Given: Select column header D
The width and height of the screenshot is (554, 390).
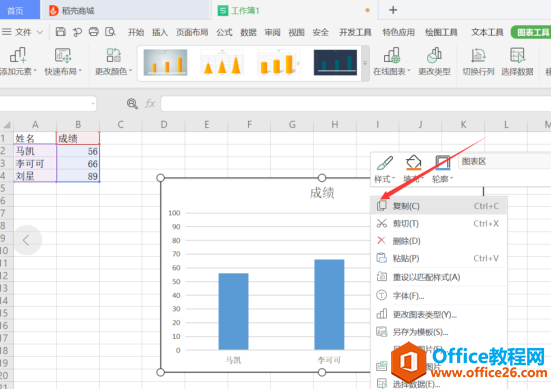Looking at the screenshot, I should tap(164, 125).
